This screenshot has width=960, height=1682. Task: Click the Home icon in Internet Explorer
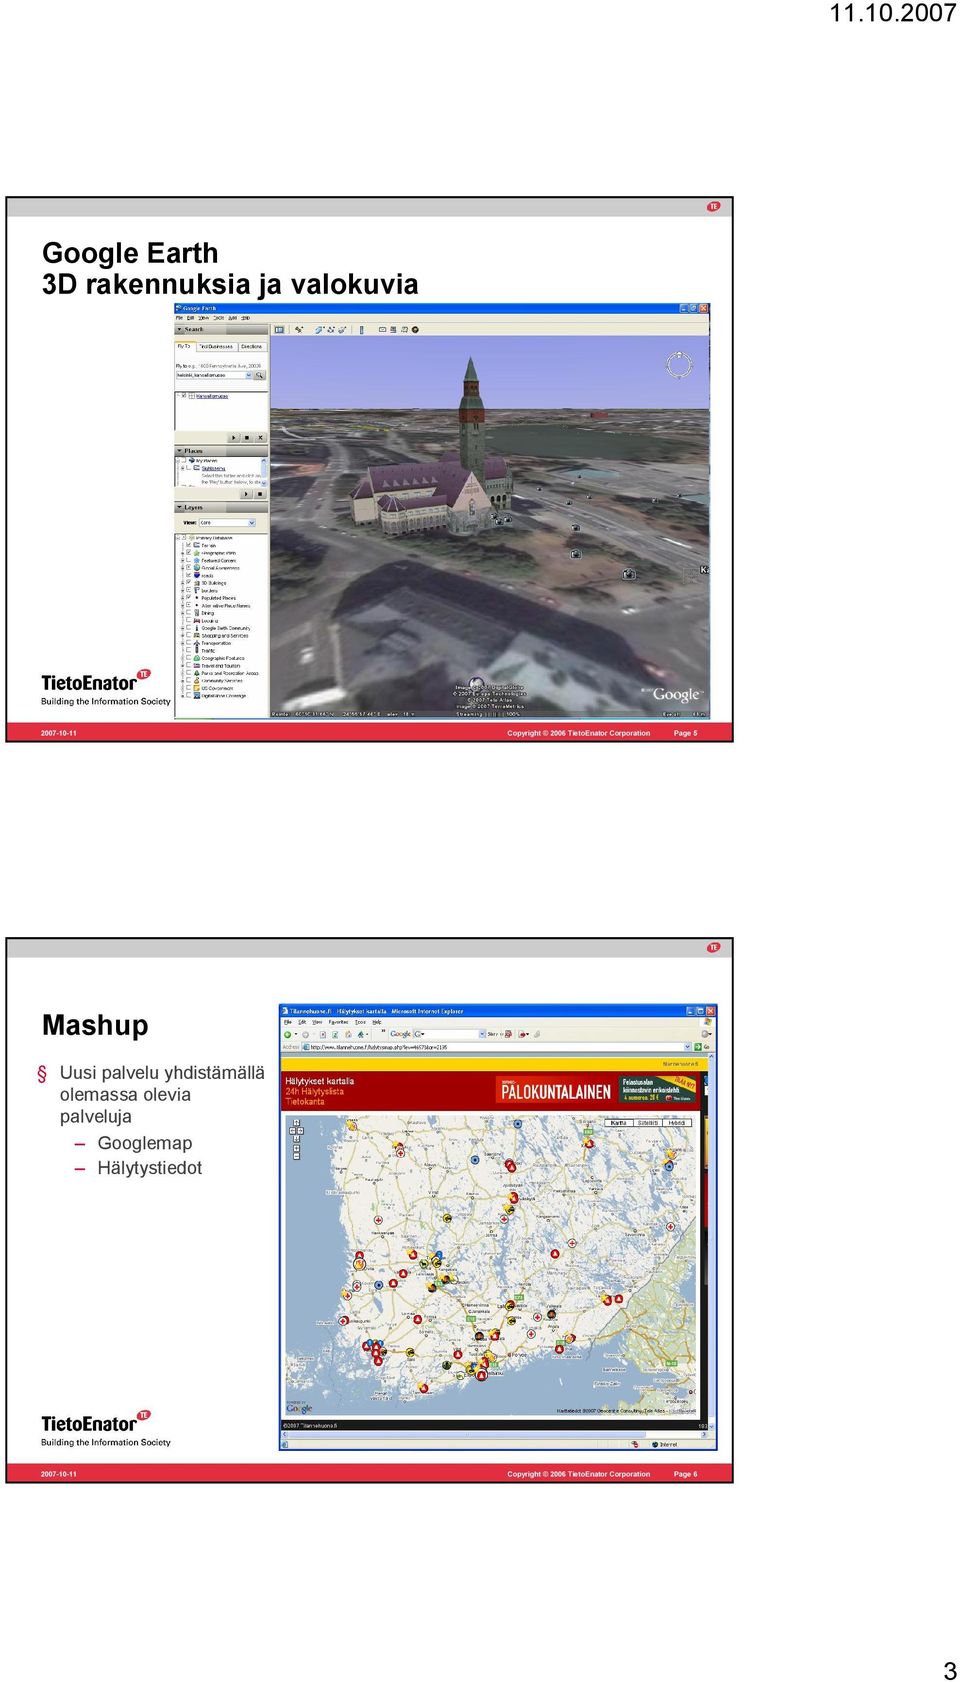click(x=348, y=1034)
